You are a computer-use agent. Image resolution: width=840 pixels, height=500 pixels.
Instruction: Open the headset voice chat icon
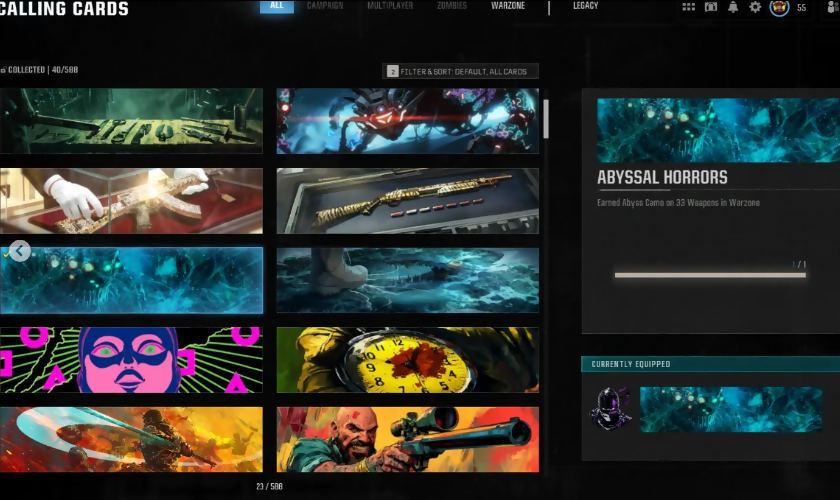pyautogui.click(x=711, y=7)
